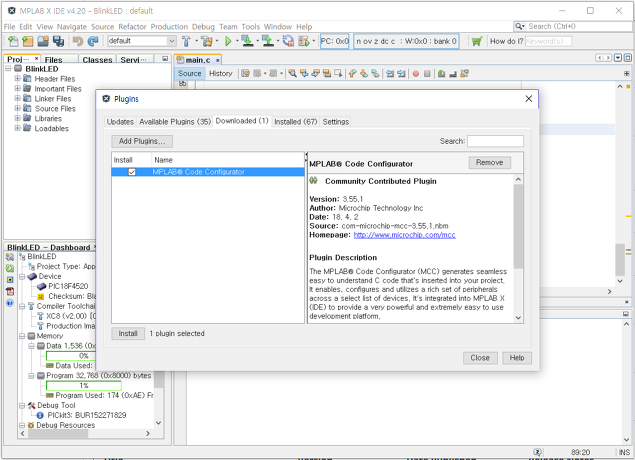Screen dimensions: 635x460
Task: Click the How do I keyword field
Action: tap(548, 41)
